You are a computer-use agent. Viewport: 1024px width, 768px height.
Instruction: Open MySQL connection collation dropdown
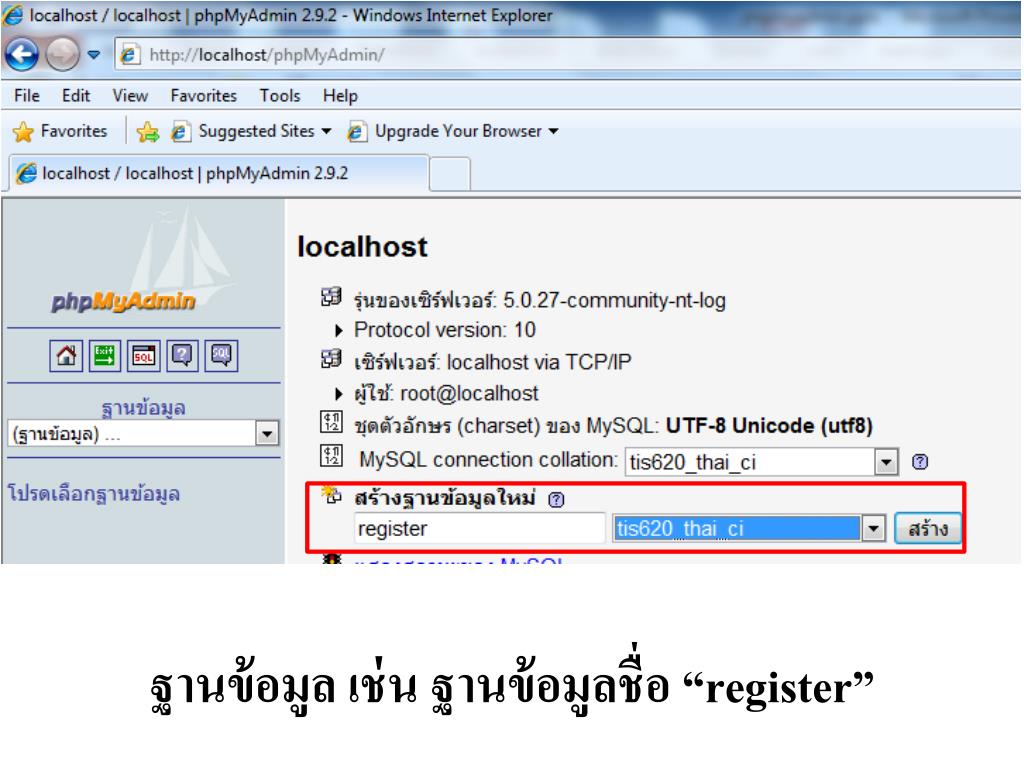(761, 462)
